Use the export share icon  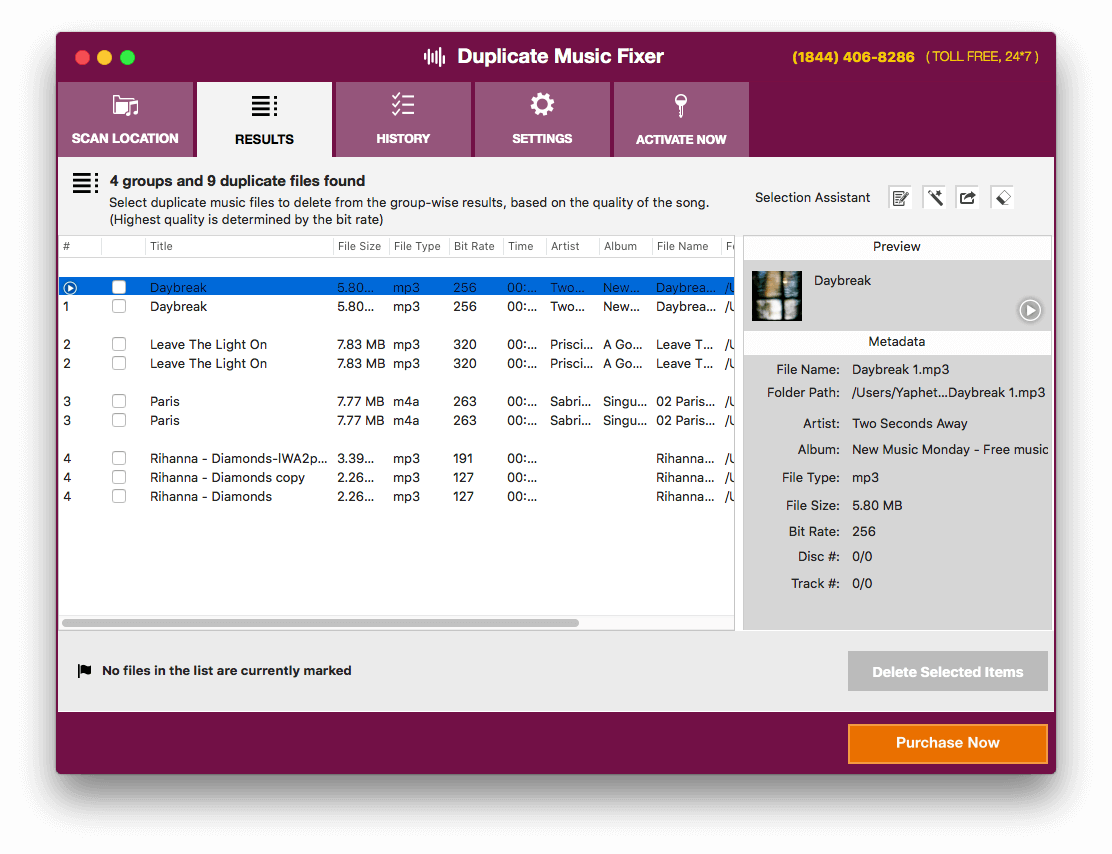tap(968, 197)
